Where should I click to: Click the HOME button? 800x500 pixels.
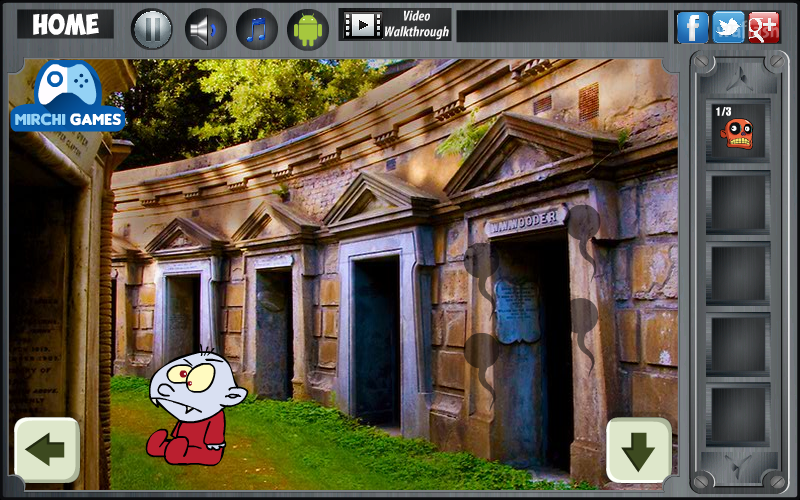(x=65, y=24)
